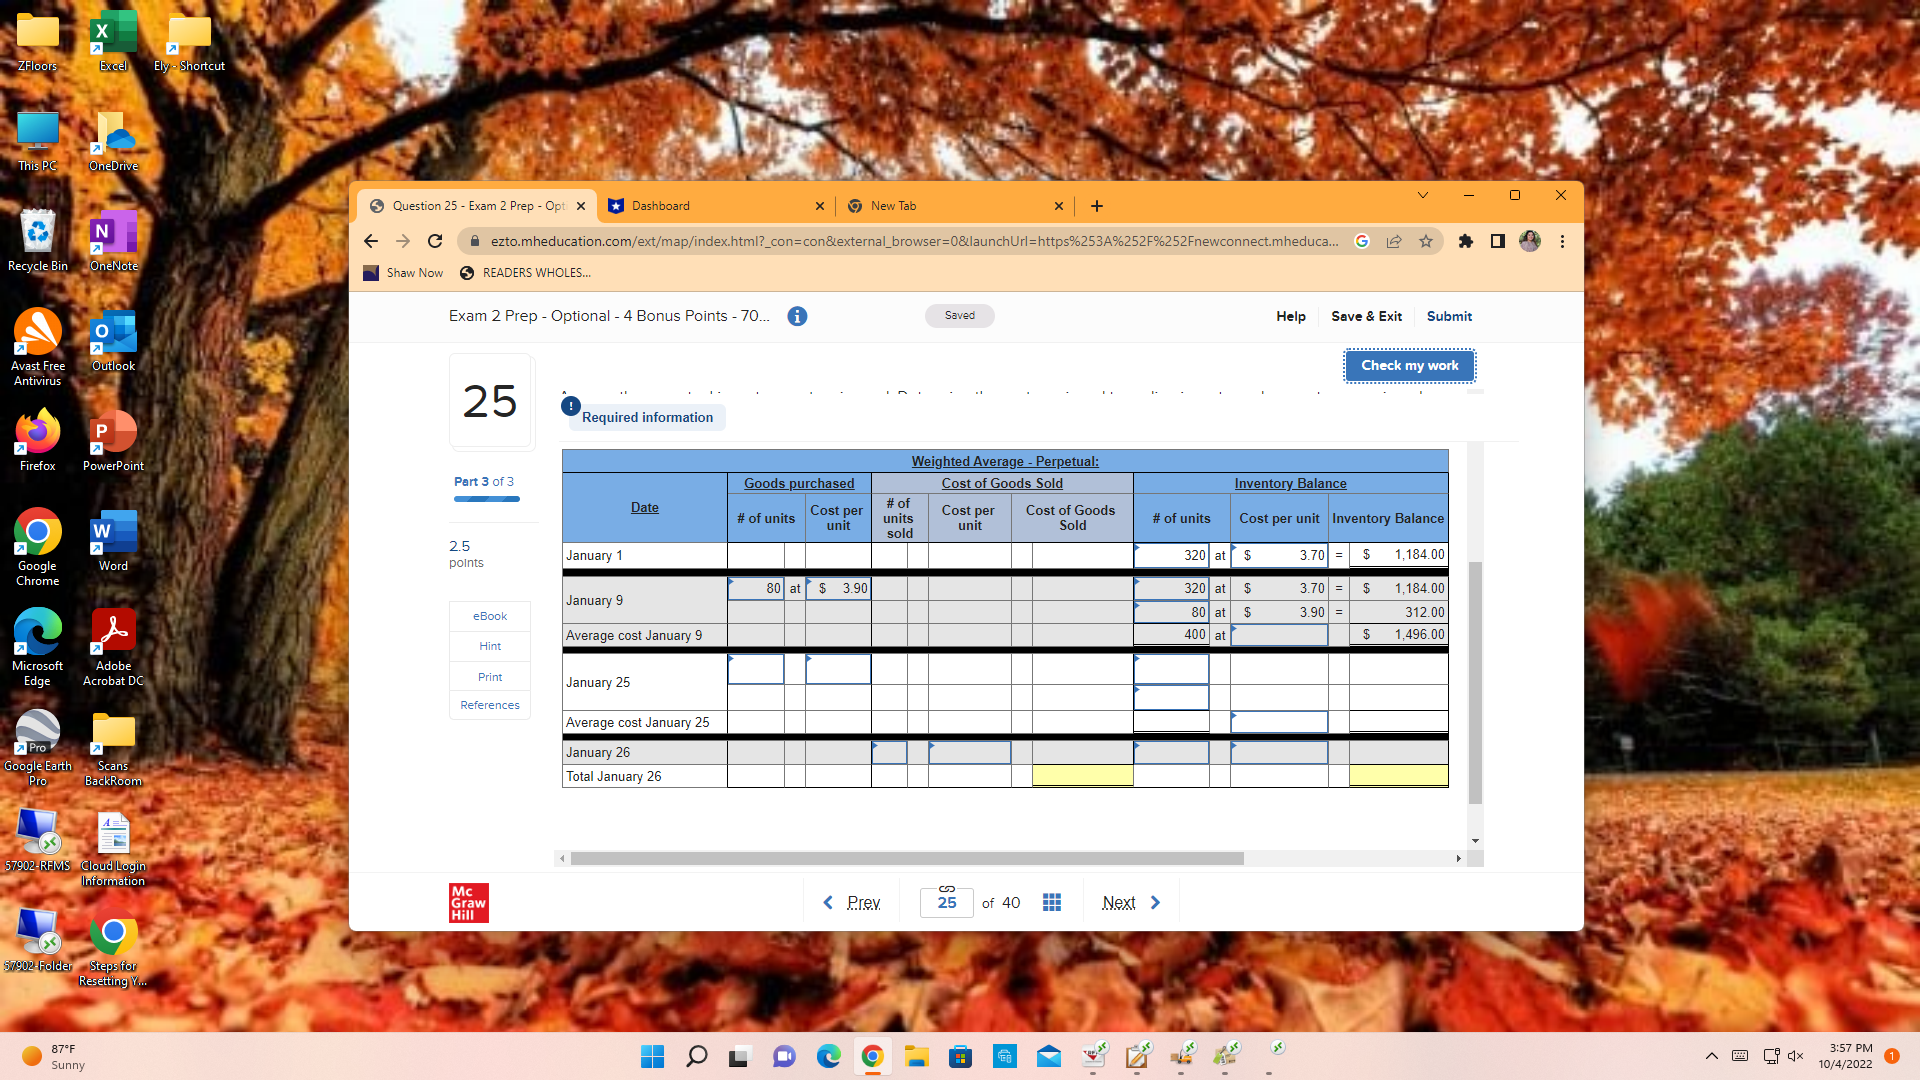Open the Hint link
The image size is (1920, 1080).
489,645
